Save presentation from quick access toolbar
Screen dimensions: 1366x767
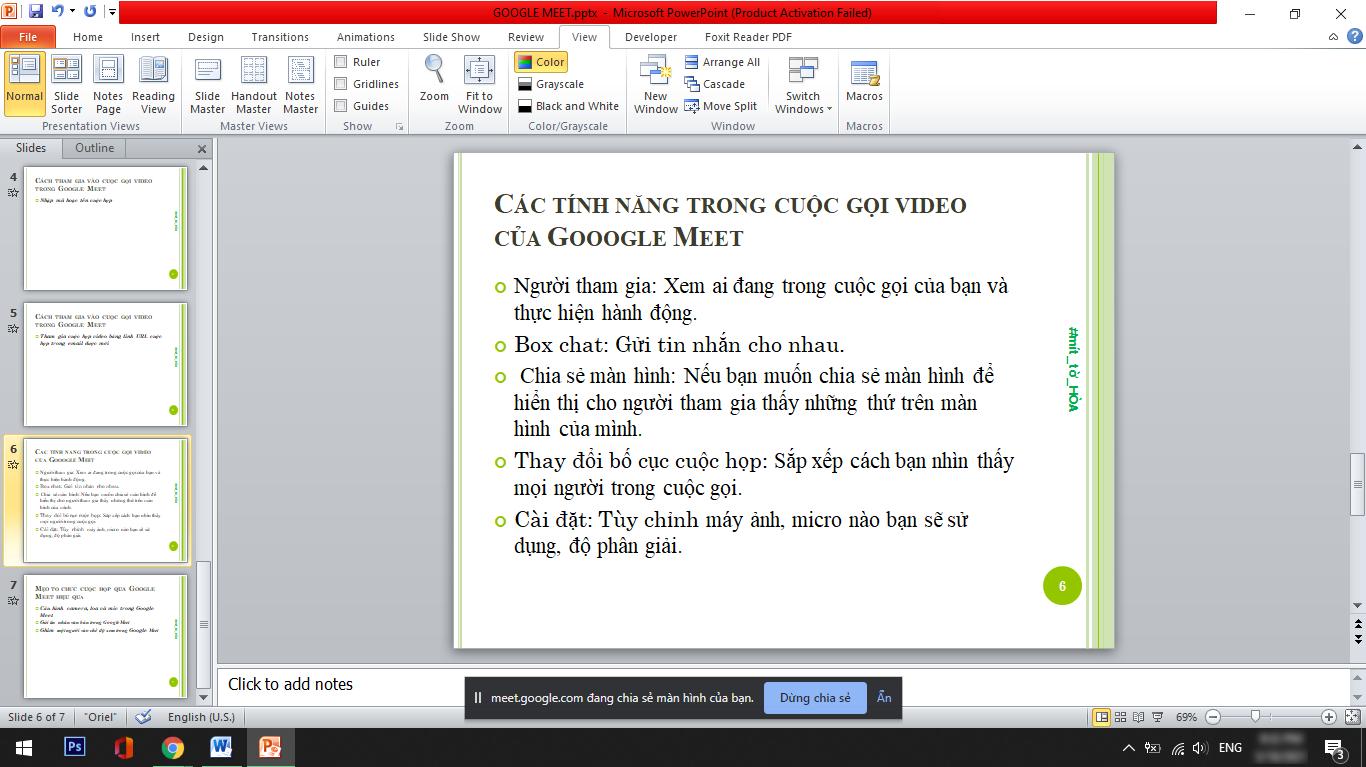[x=36, y=12]
